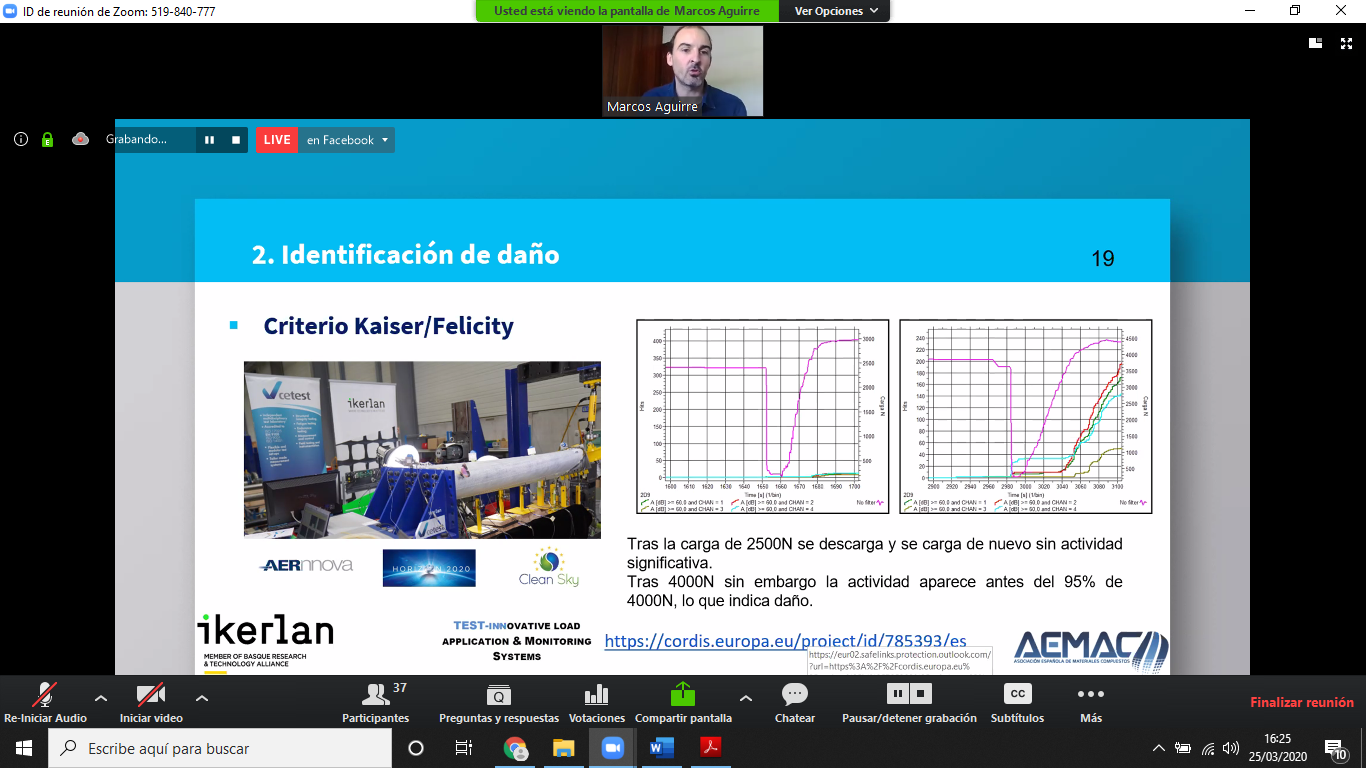The height and width of the screenshot is (768, 1366).
Task: Unmute with the Re-Iniciar Audio microphone
Action: pos(45,702)
